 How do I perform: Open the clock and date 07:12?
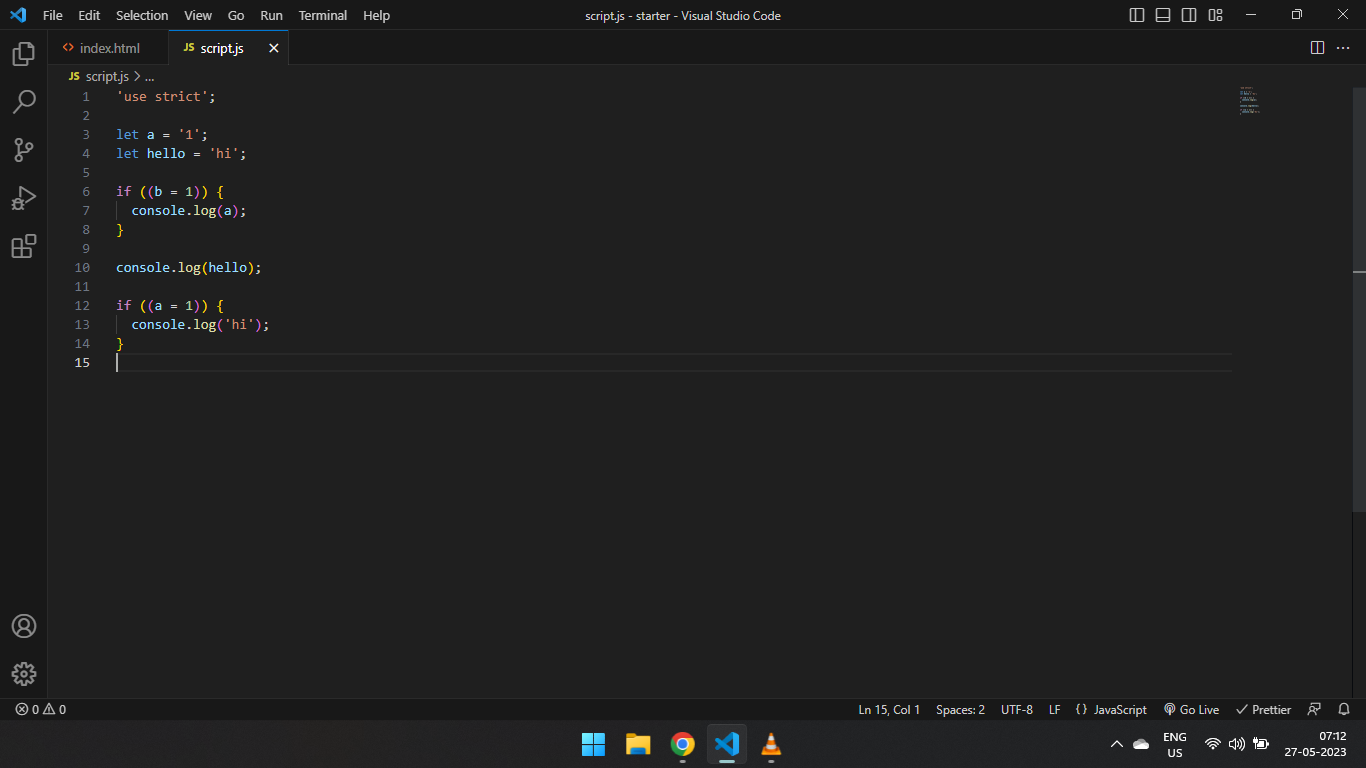[x=1316, y=744]
